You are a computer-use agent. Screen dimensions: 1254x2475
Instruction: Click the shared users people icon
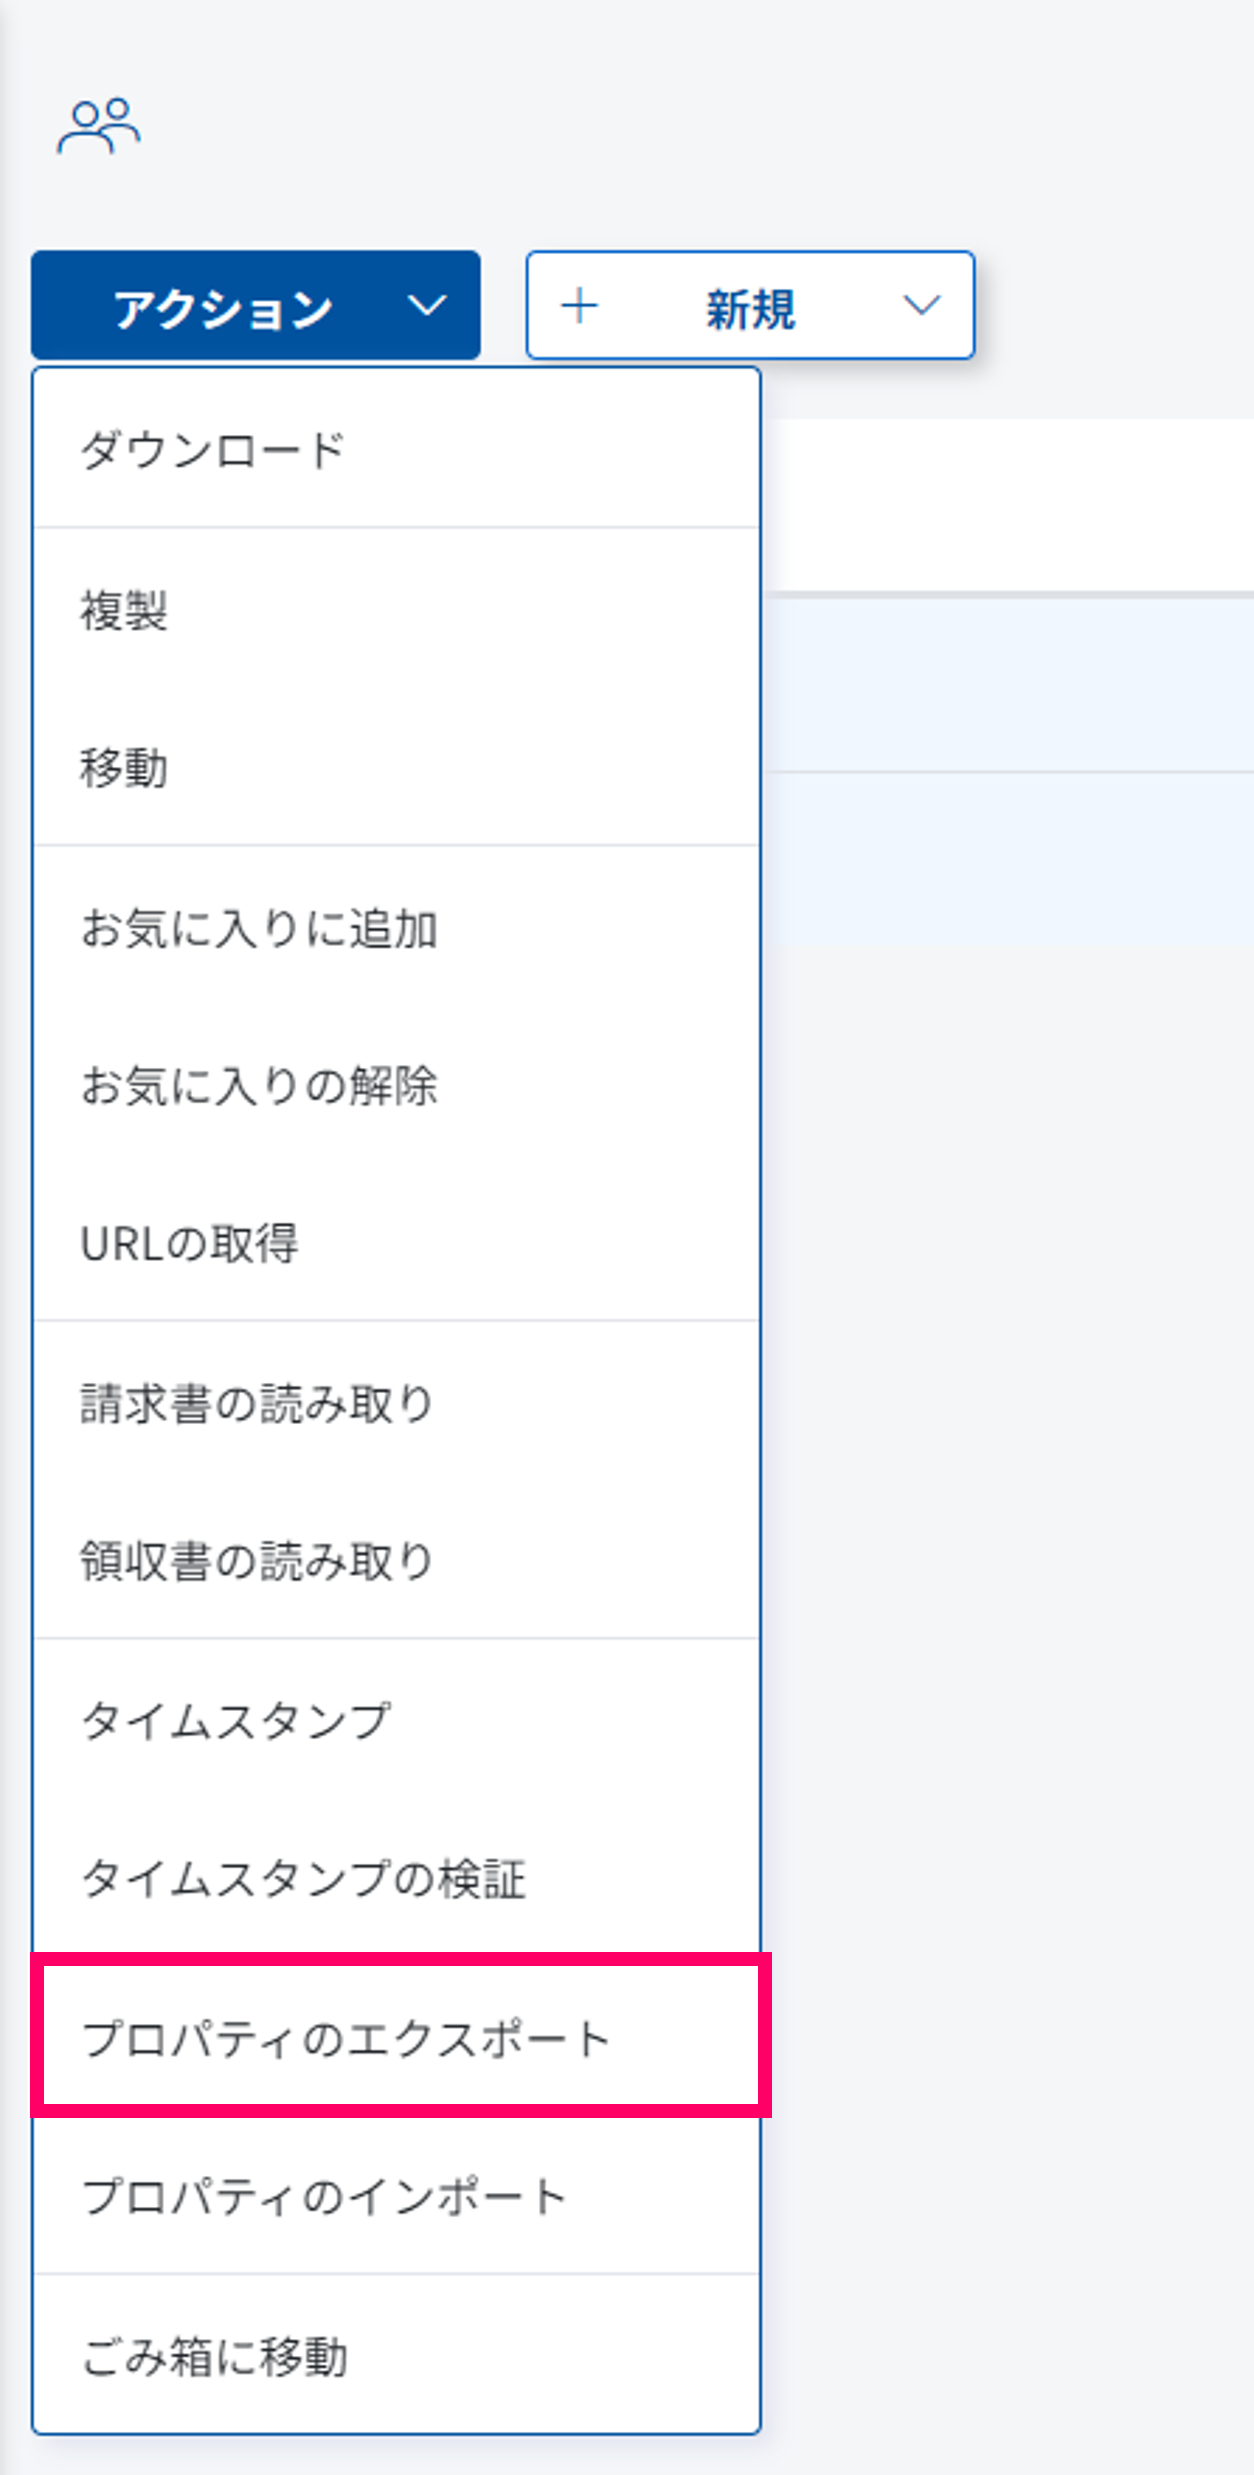pyautogui.click(x=98, y=126)
